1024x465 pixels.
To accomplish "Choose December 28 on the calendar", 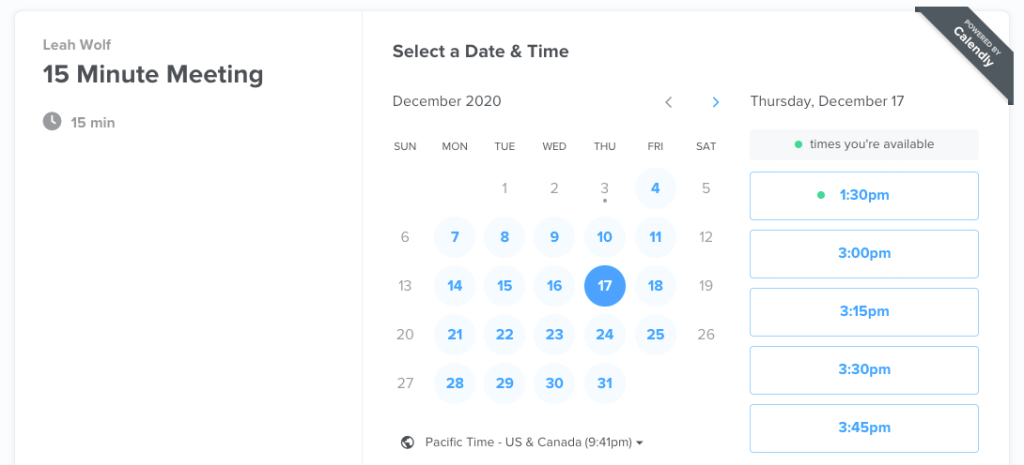I will pyautogui.click(x=455, y=384).
